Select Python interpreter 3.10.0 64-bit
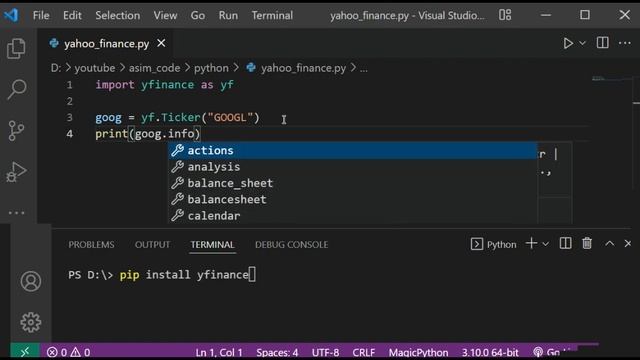Image resolution: width=640 pixels, height=360 pixels. pos(490,352)
